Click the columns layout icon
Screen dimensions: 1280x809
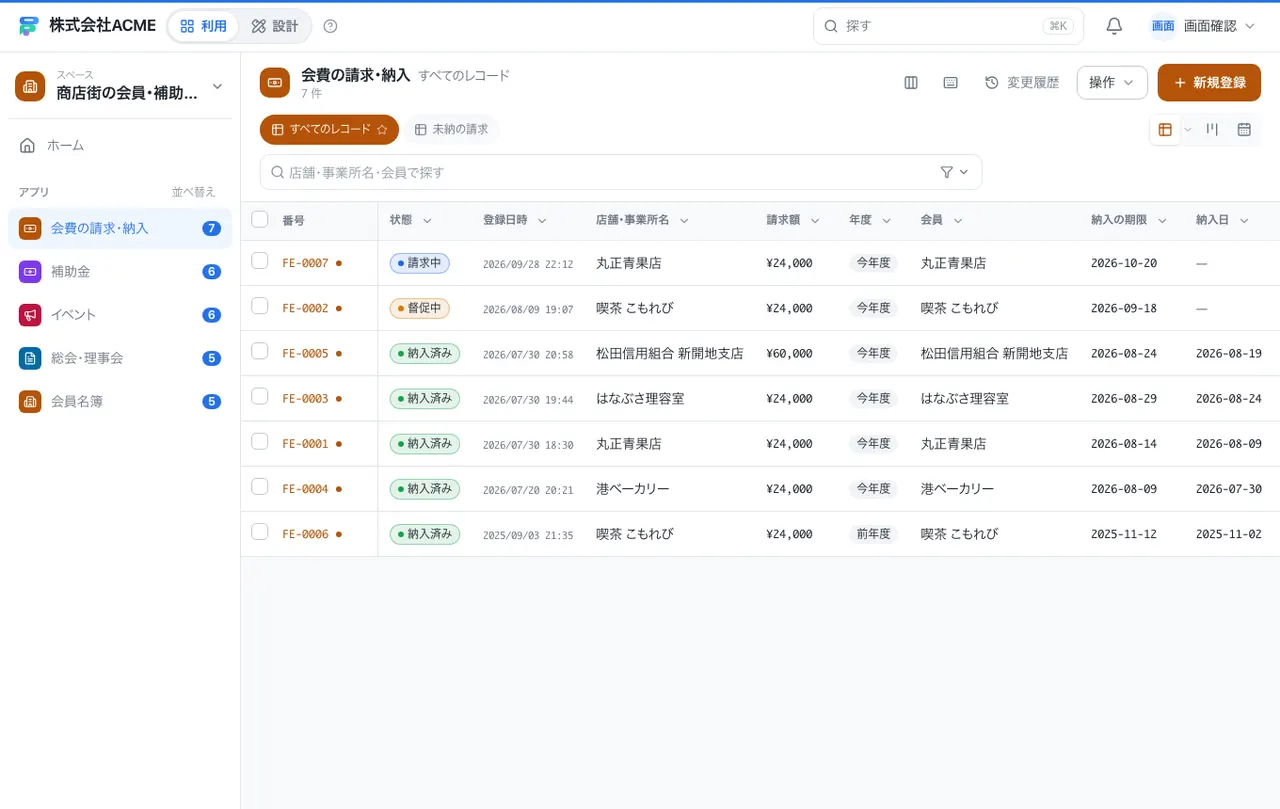[x=911, y=83]
